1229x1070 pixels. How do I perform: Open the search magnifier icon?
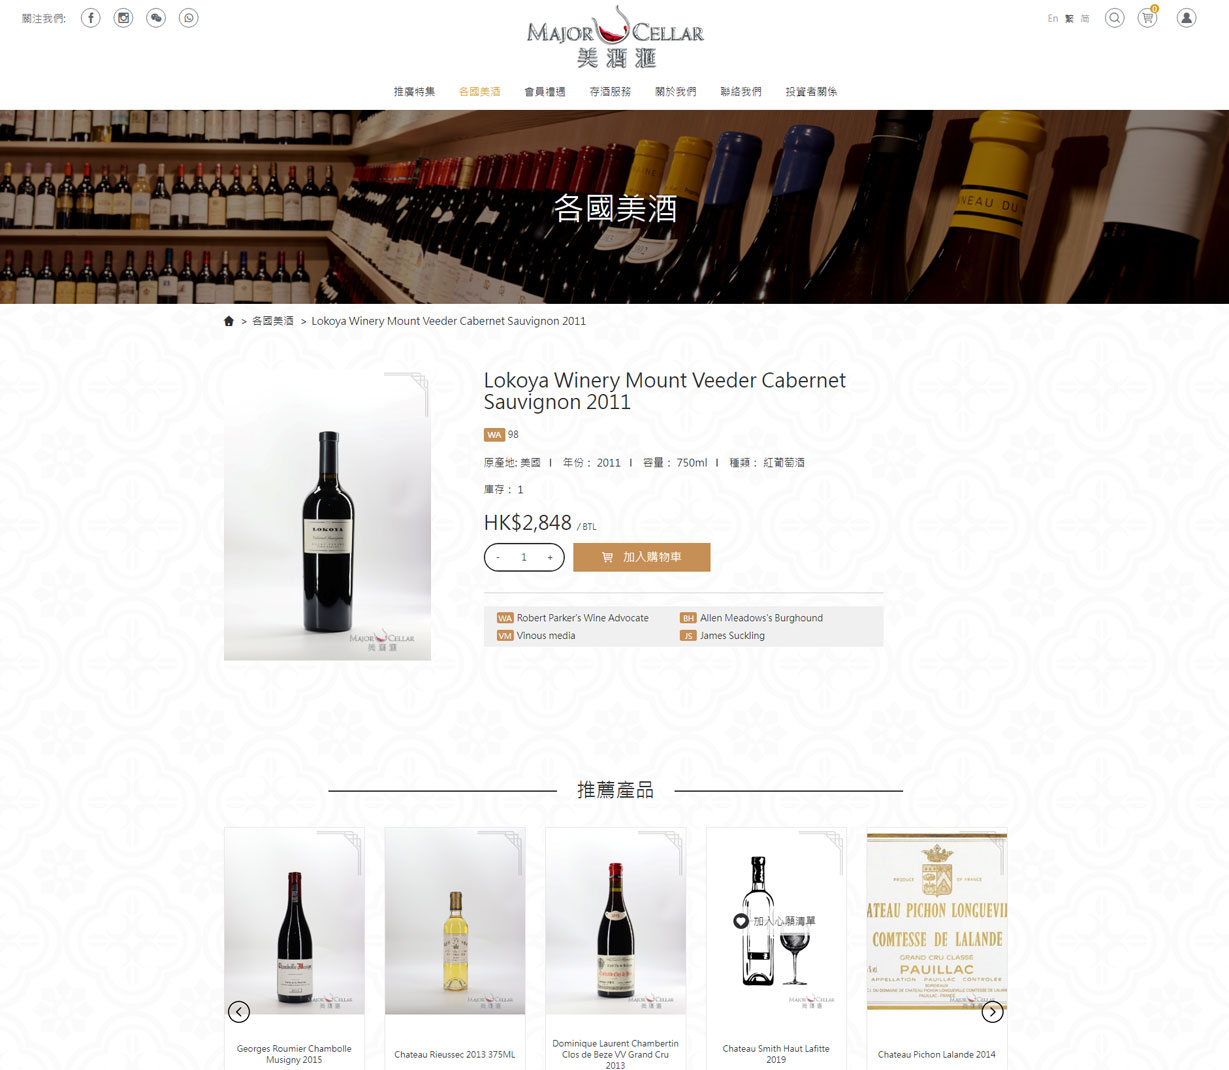coord(1114,18)
